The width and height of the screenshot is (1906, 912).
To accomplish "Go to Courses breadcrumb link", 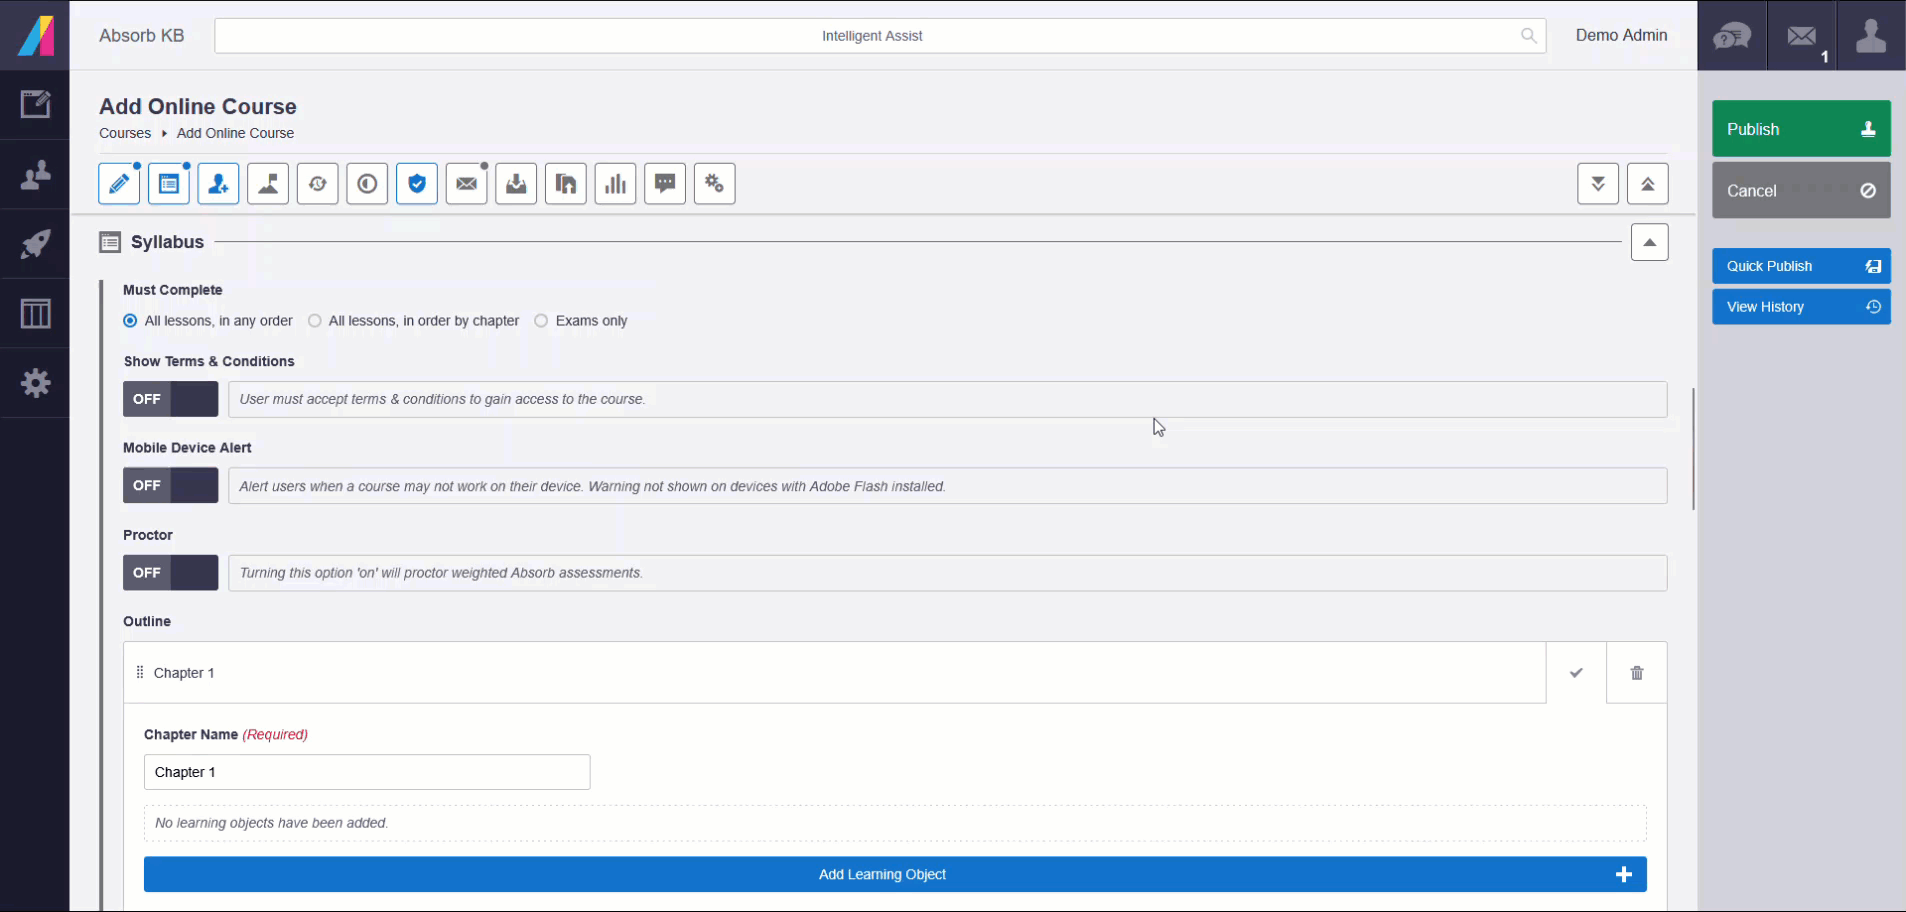I will pyautogui.click(x=125, y=133).
